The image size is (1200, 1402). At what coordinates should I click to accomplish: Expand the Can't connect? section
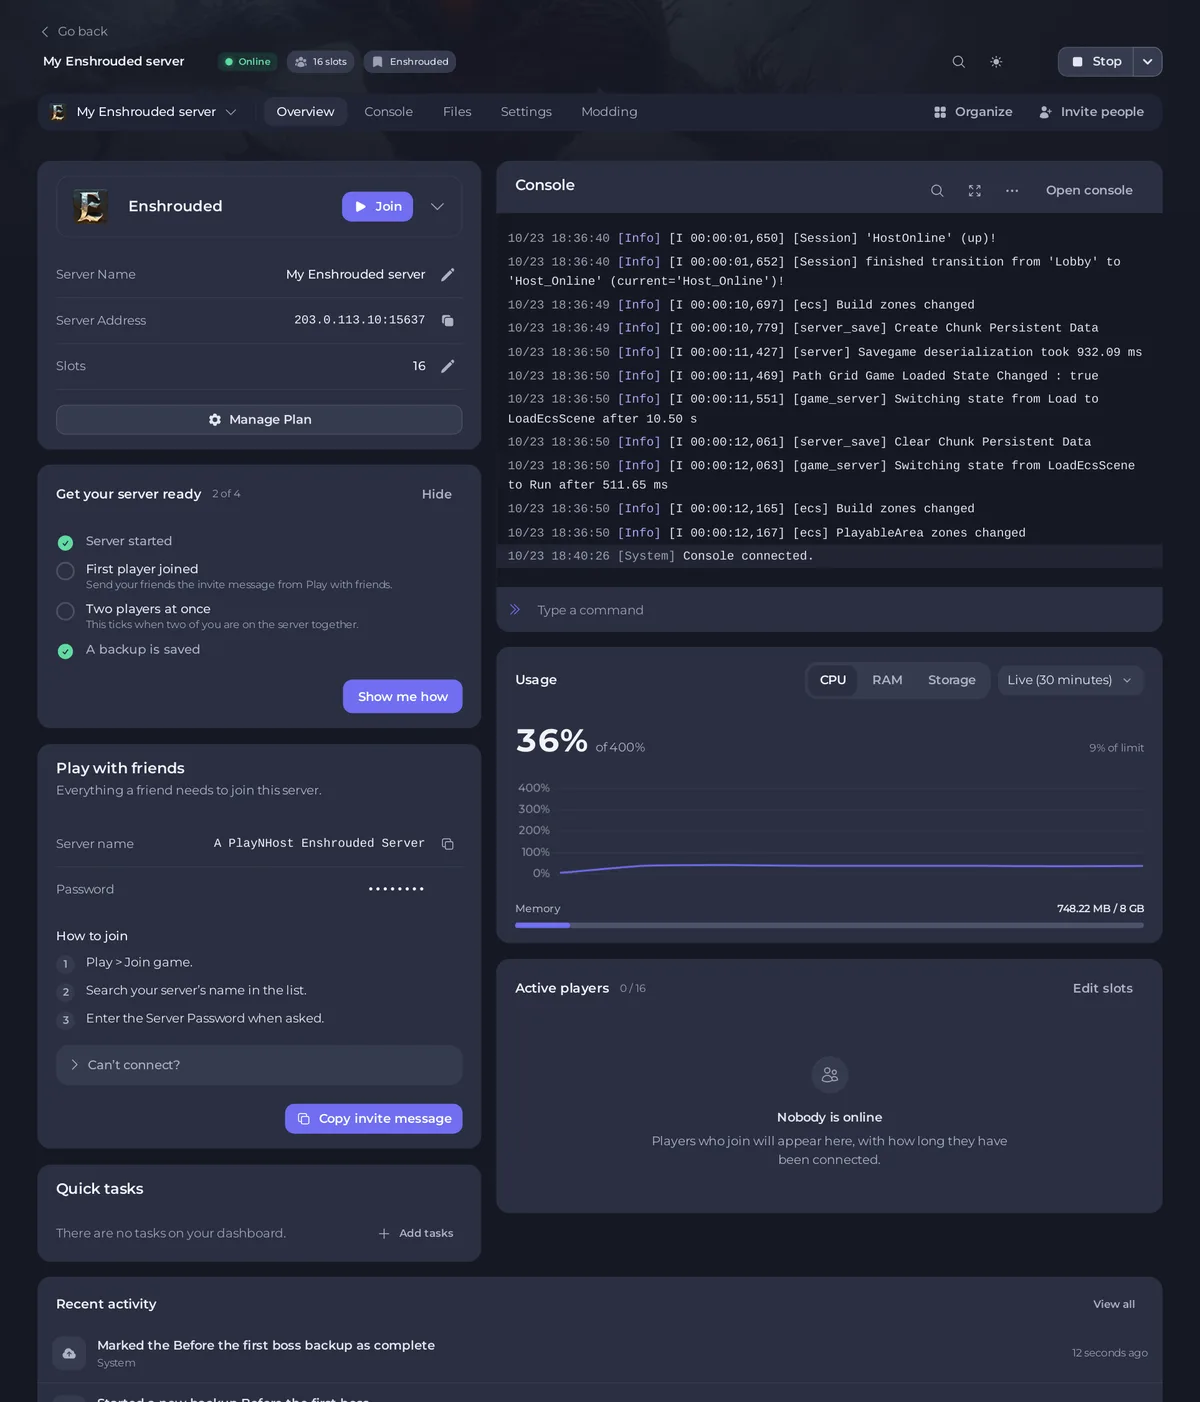(x=259, y=1065)
